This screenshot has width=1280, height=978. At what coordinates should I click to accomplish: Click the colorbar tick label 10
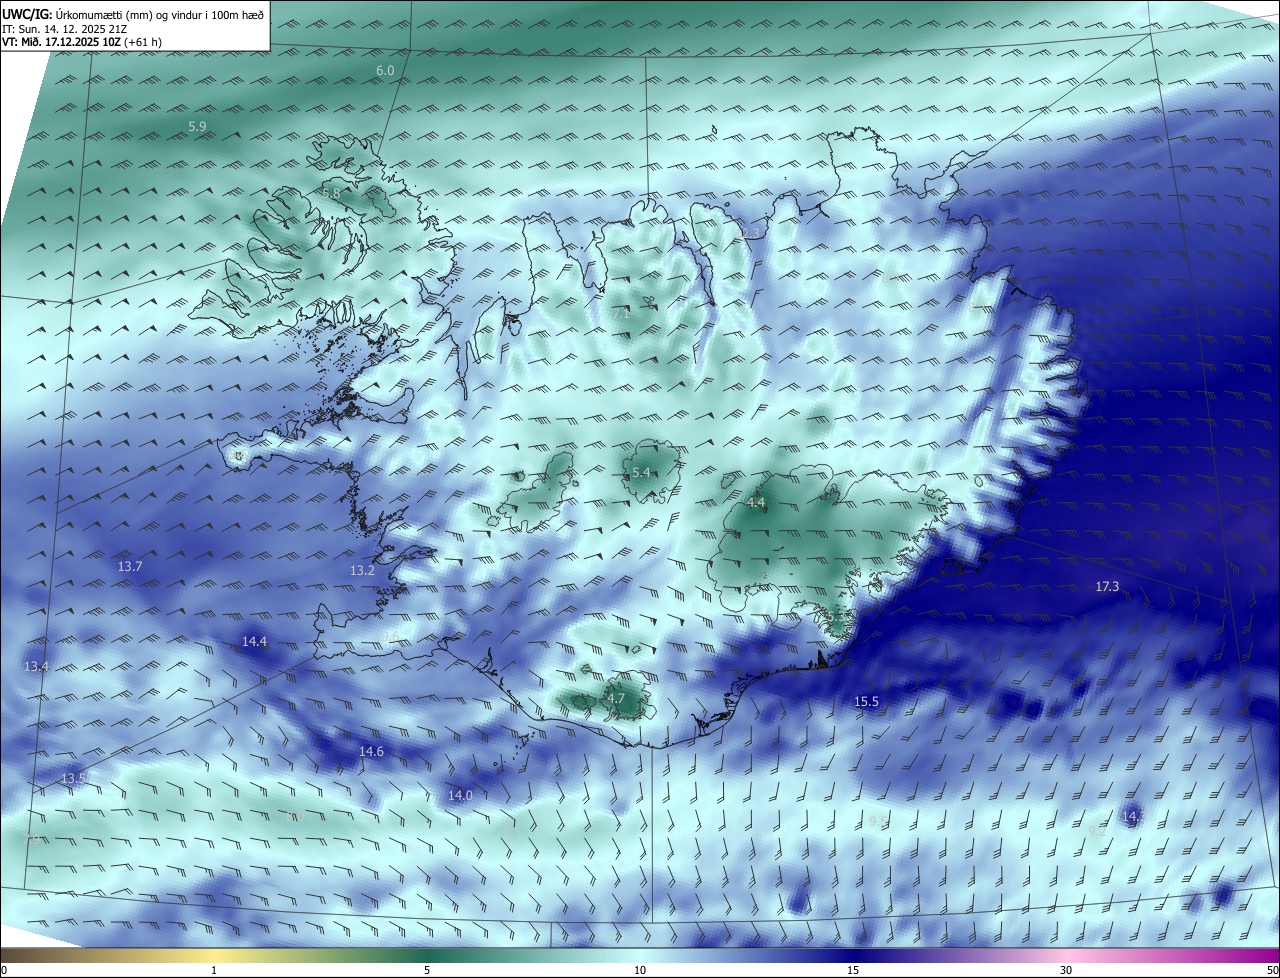pos(640,970)
